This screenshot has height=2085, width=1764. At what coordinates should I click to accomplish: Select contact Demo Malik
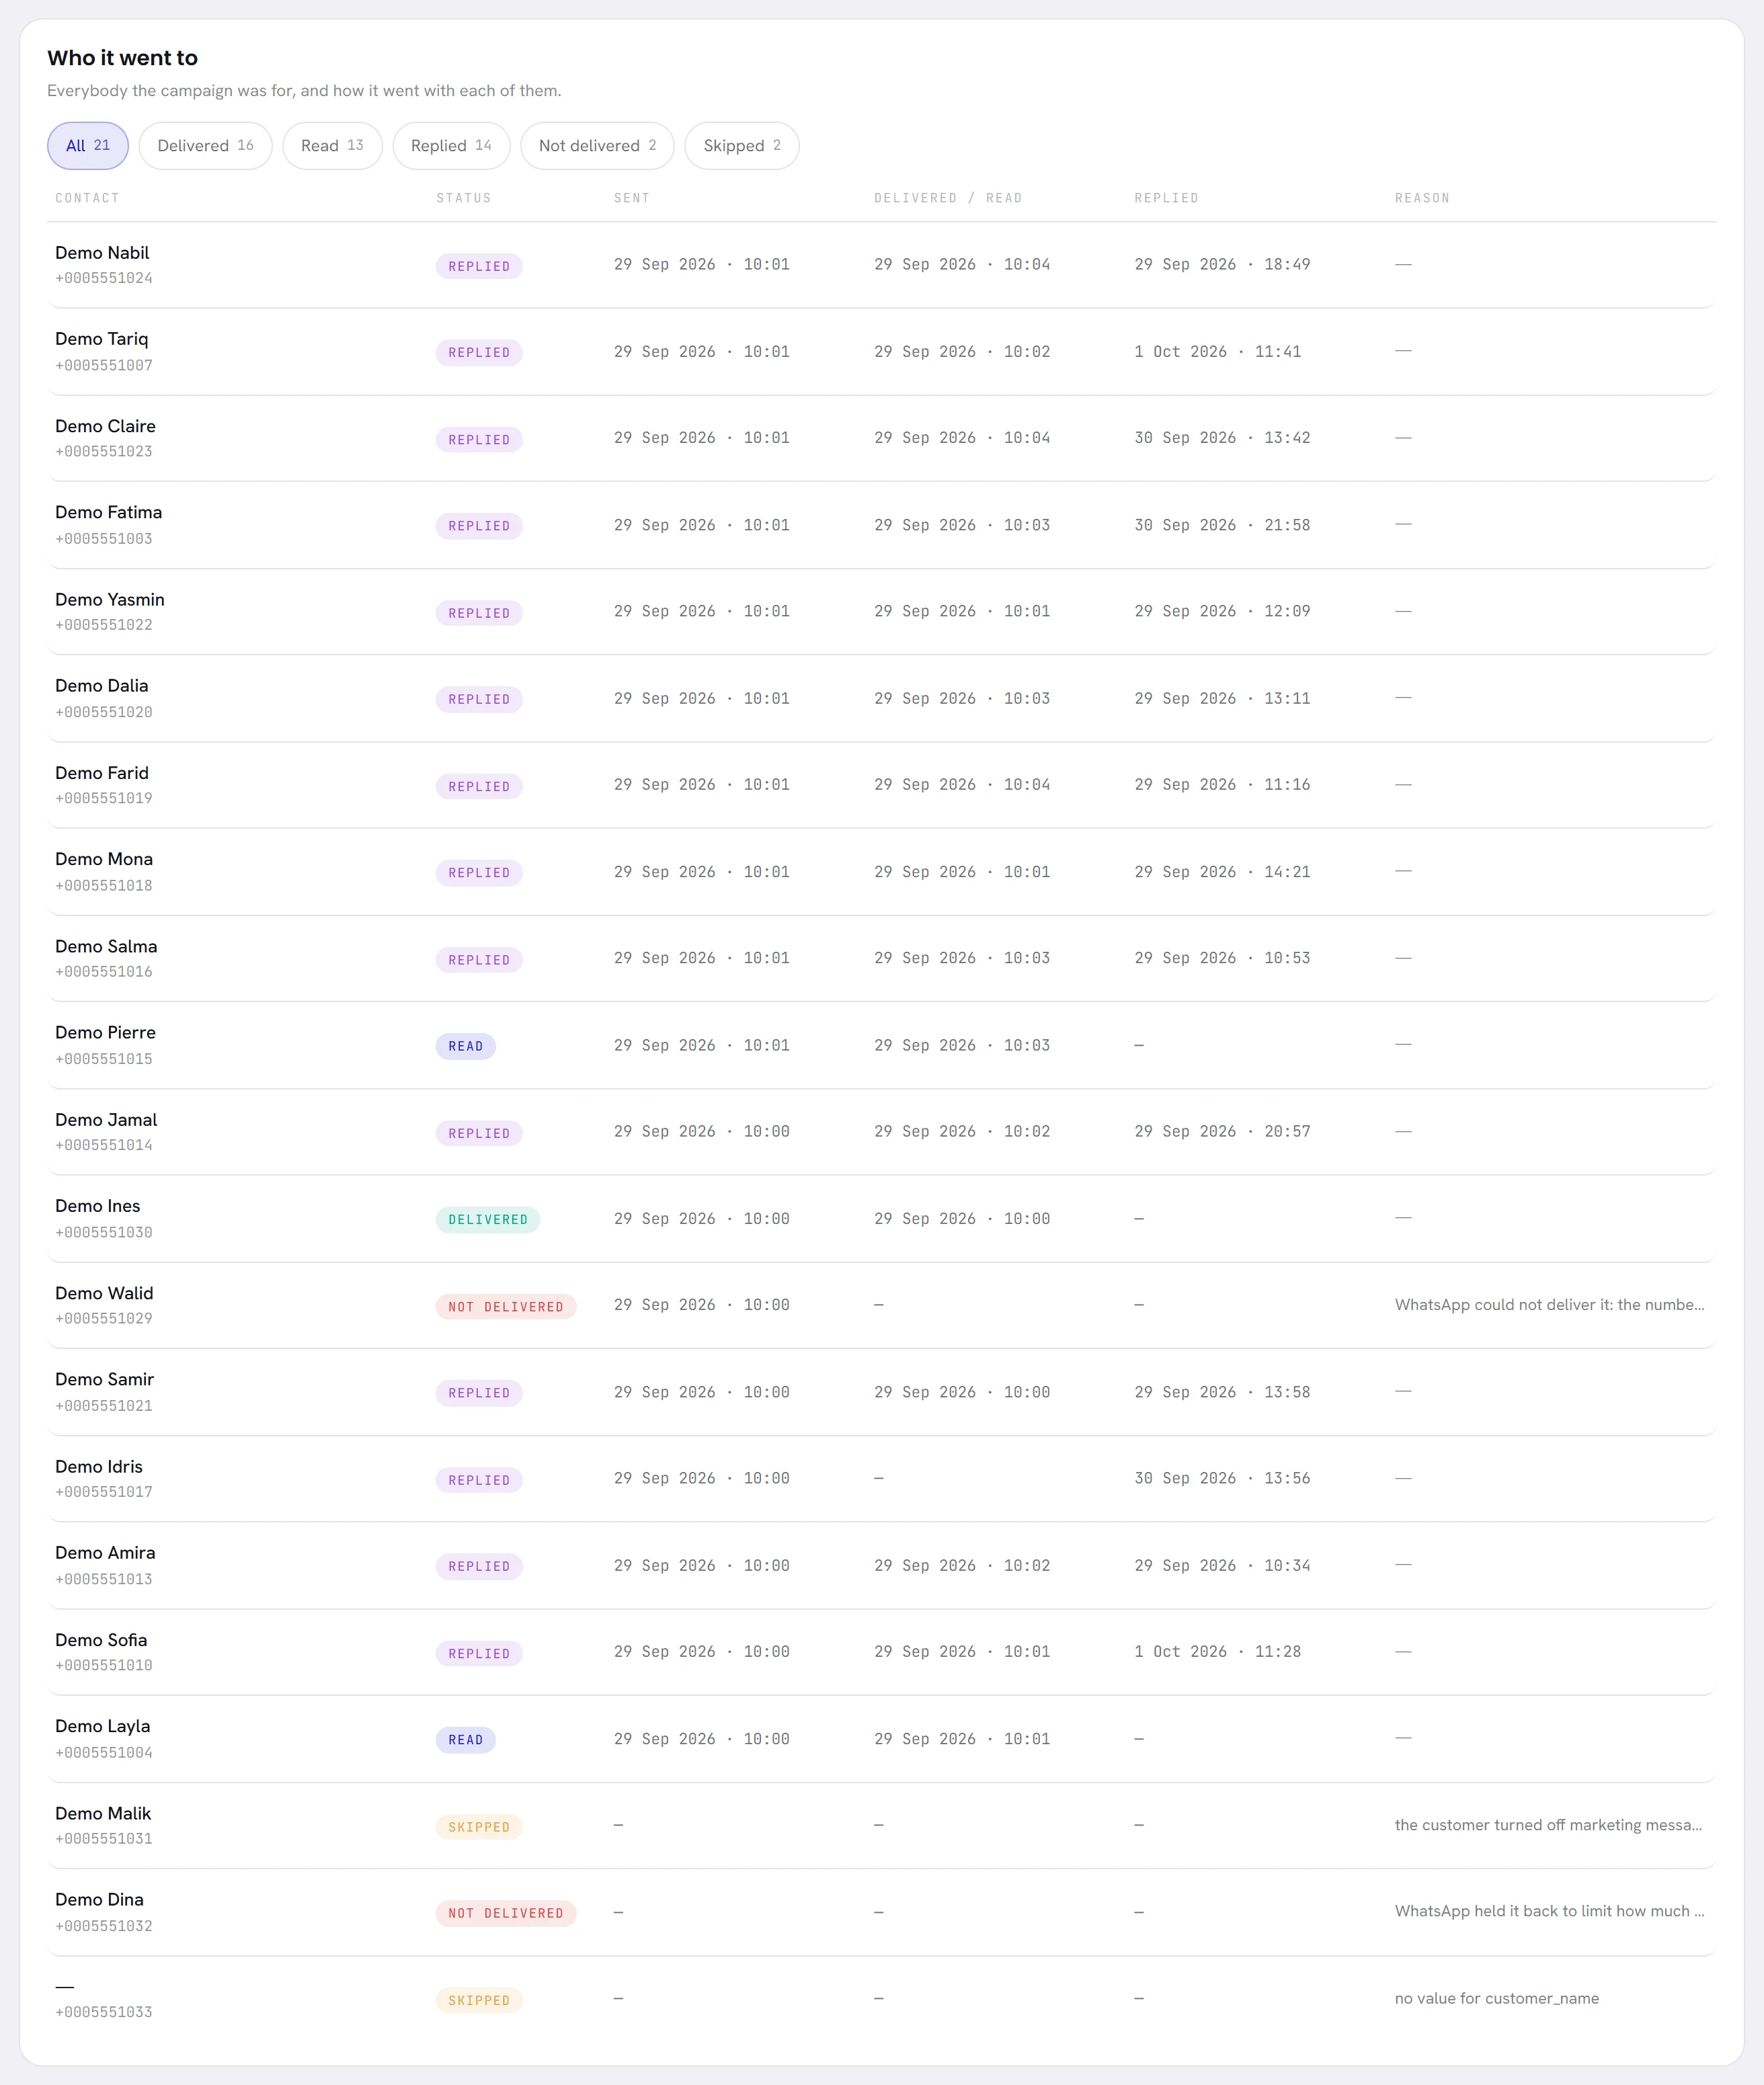103,1813
